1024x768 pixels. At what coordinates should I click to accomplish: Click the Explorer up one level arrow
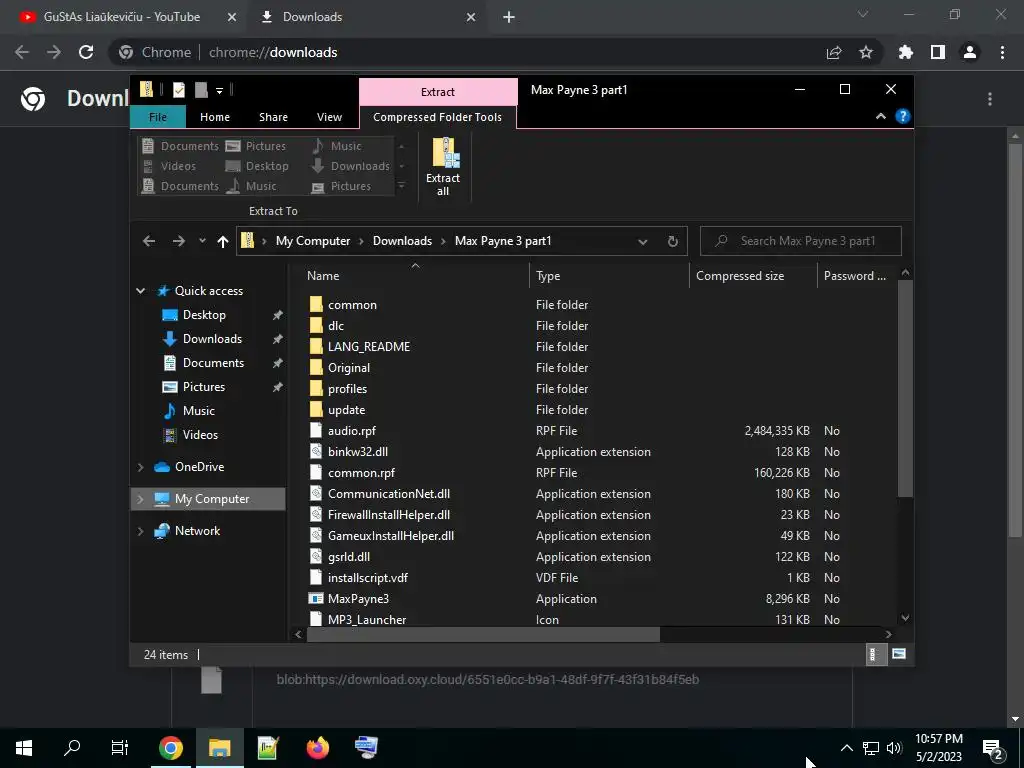223,242
